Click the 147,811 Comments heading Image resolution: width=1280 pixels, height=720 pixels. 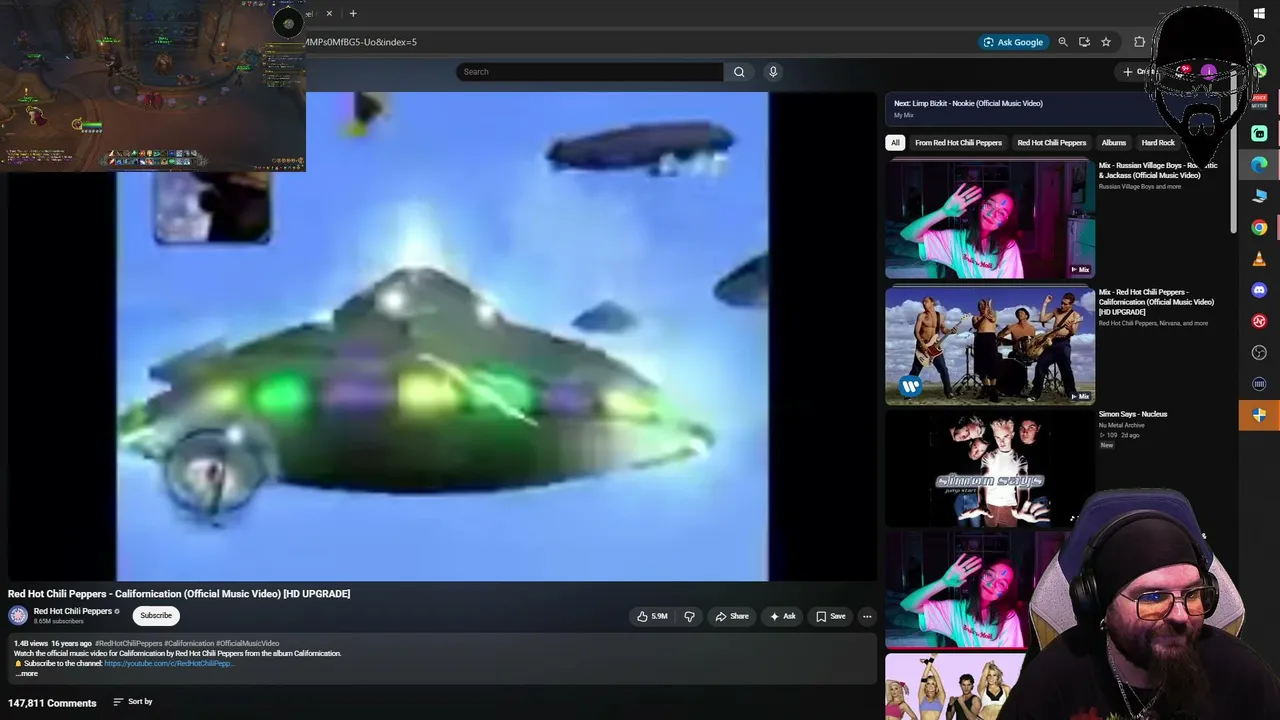(52, 703)
